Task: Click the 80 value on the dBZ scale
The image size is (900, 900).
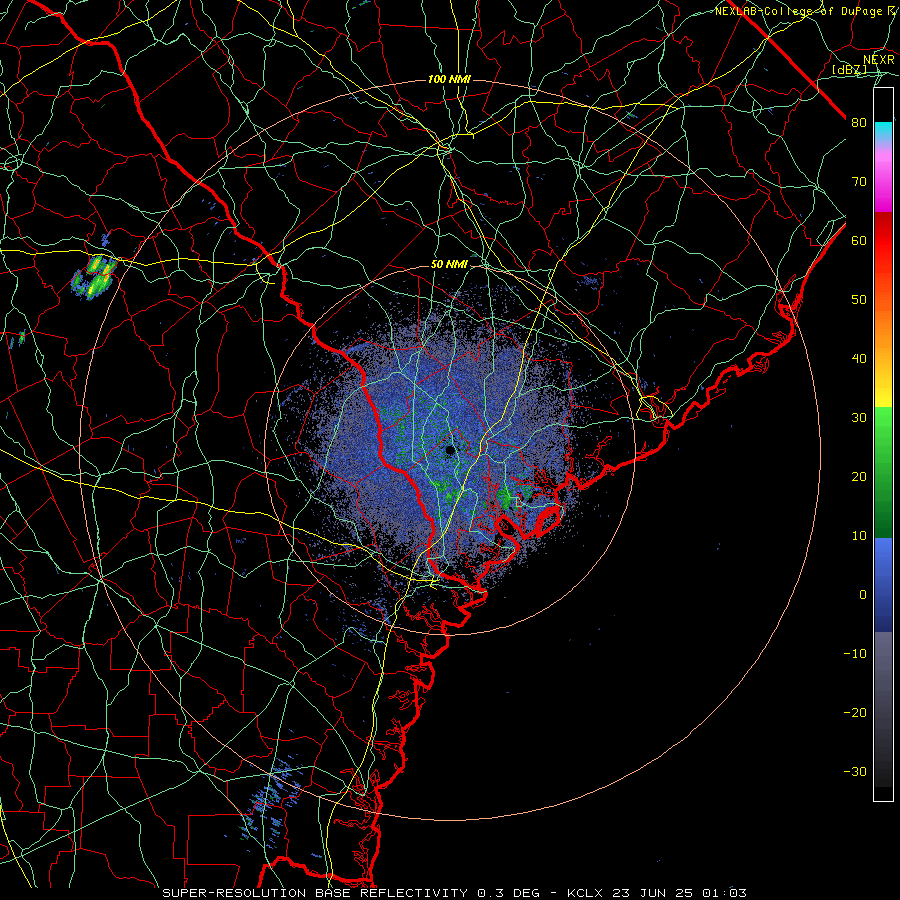Action: coord(859,123)
